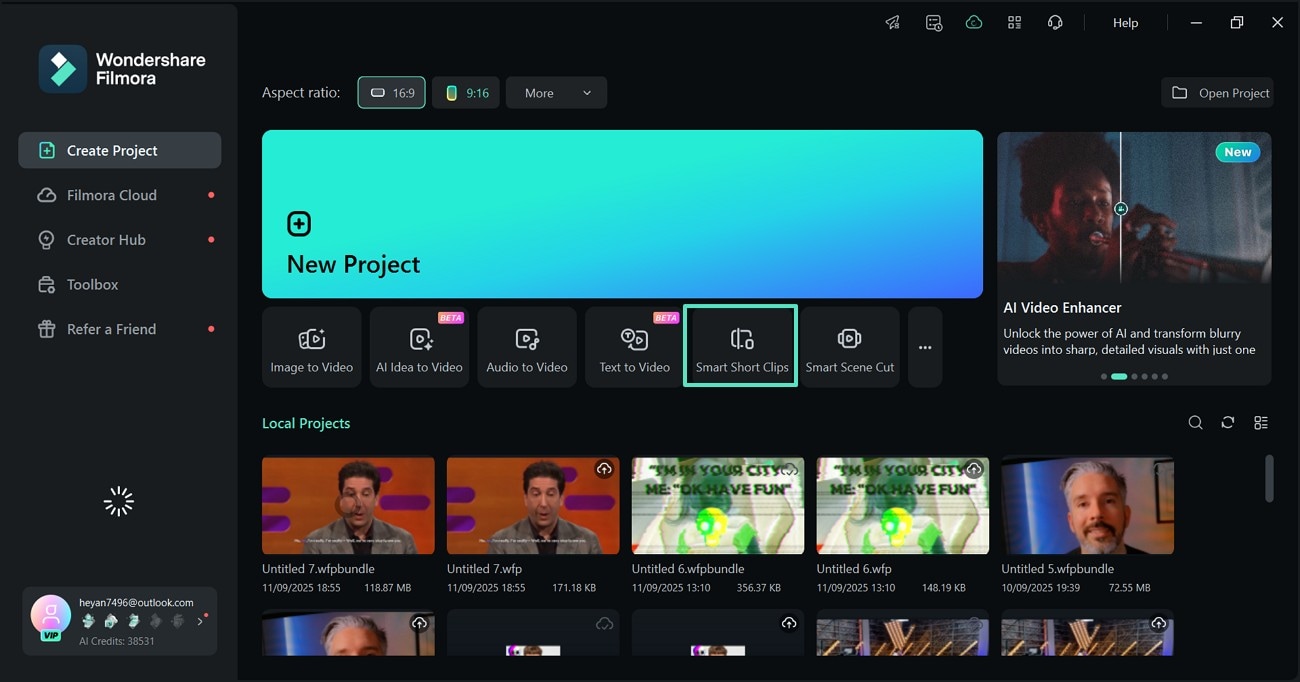The image size is (1300, 682).
Task: Click the Local Projects heading
Action: pos(306,423)
